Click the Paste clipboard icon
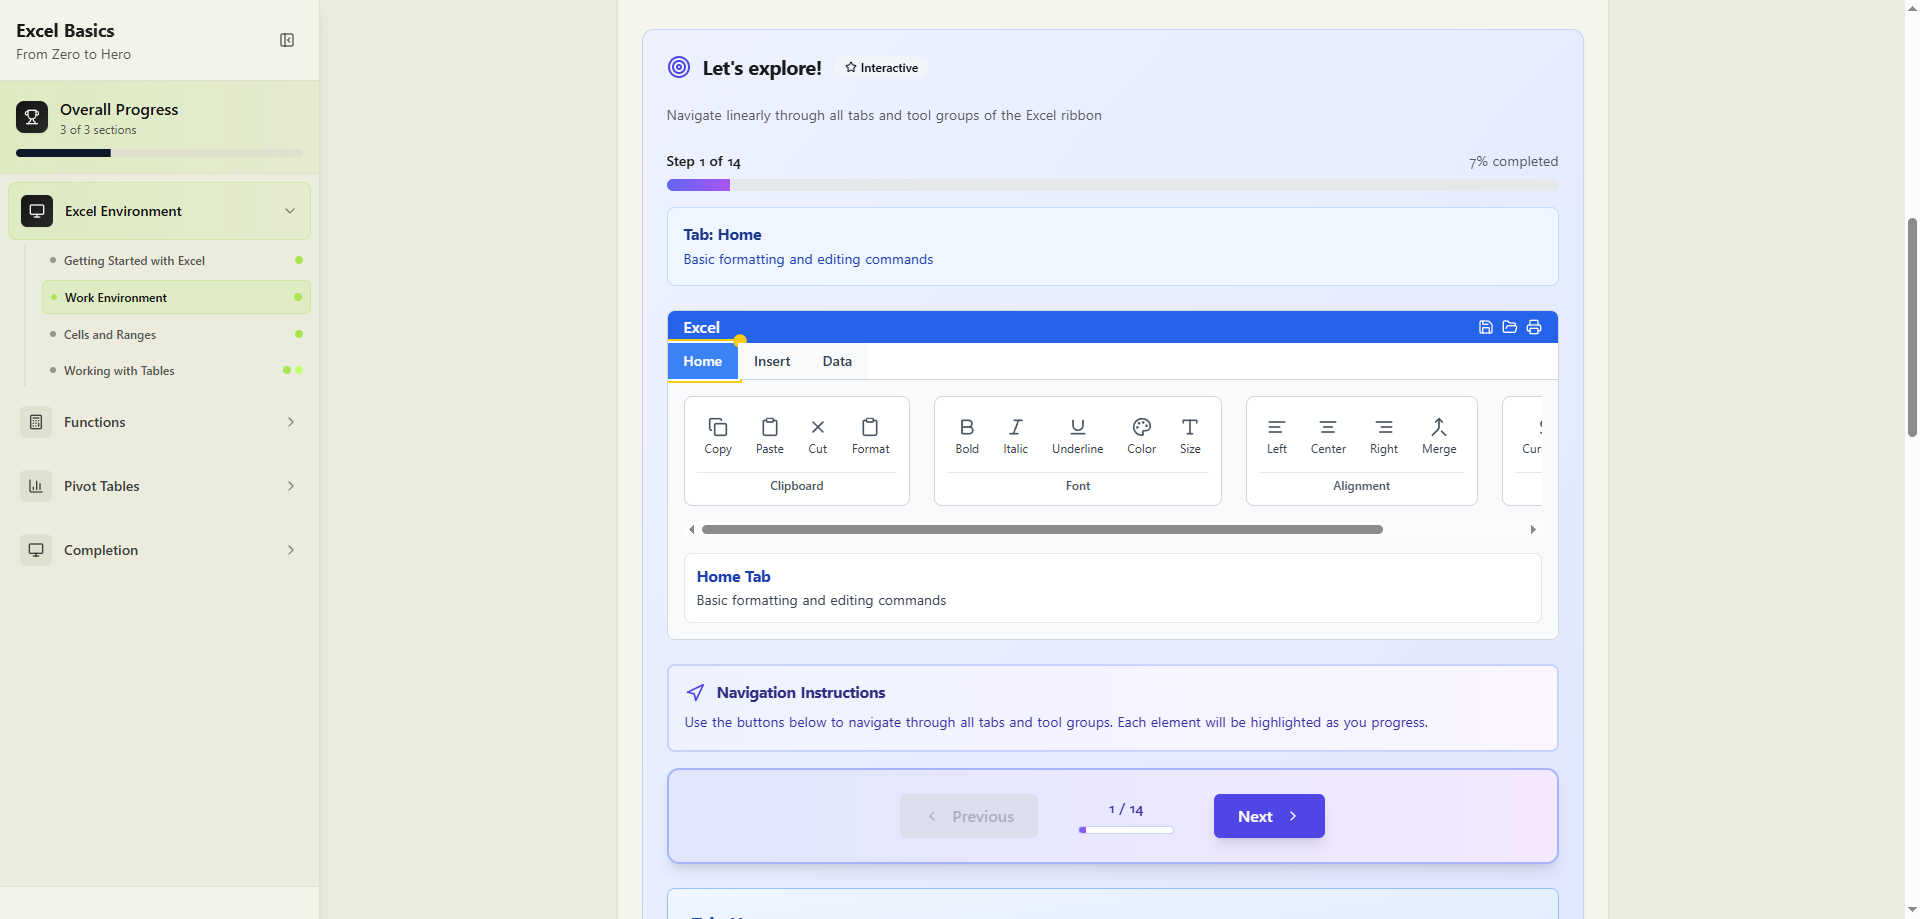The width and height of the screenshot is (1920, 919). [769, 428]
